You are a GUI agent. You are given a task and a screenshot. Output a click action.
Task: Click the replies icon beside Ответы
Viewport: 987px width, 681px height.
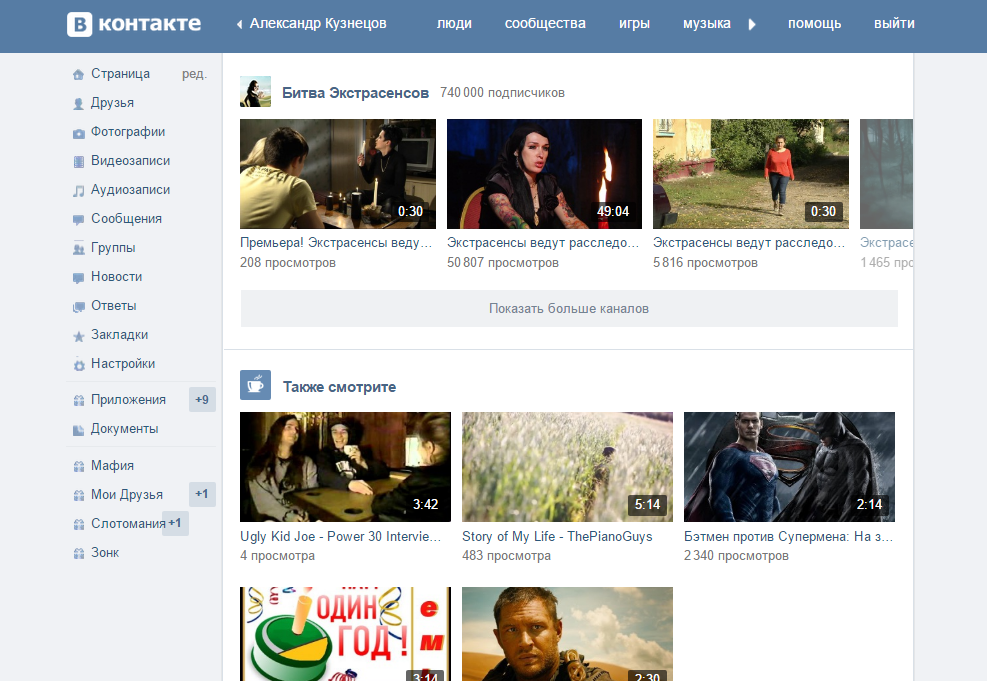click(79, 307)
